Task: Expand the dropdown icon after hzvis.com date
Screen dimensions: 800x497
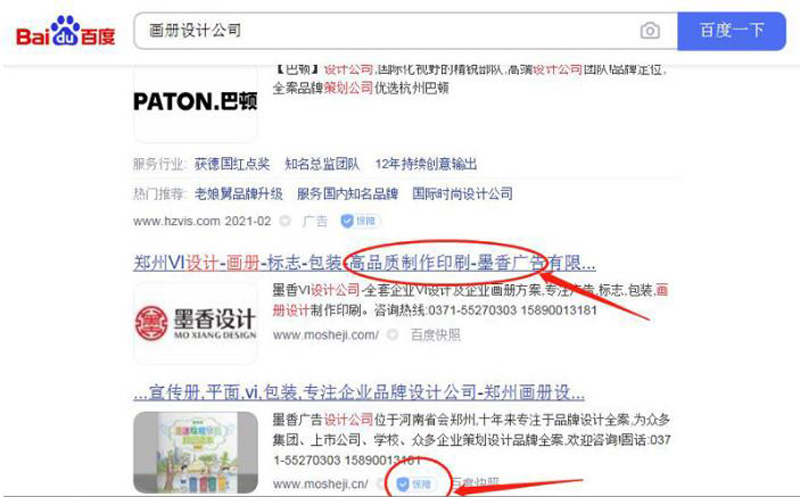Action: coord(285,221)
